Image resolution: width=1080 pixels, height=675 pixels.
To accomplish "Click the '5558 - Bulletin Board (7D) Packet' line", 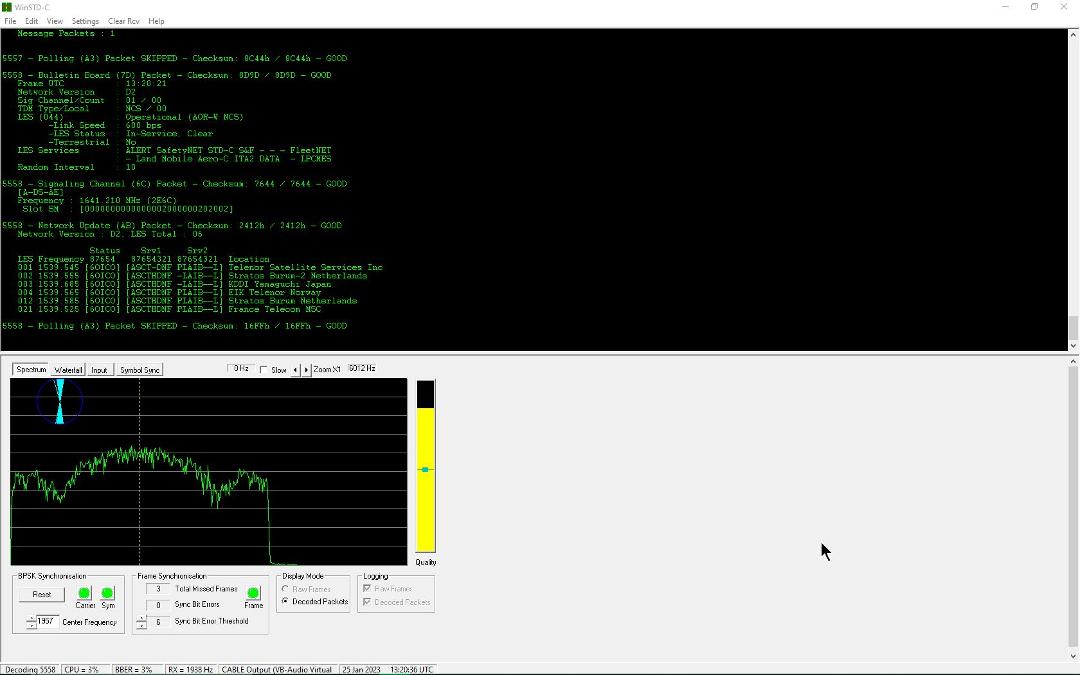I will [x=167, y=75].
